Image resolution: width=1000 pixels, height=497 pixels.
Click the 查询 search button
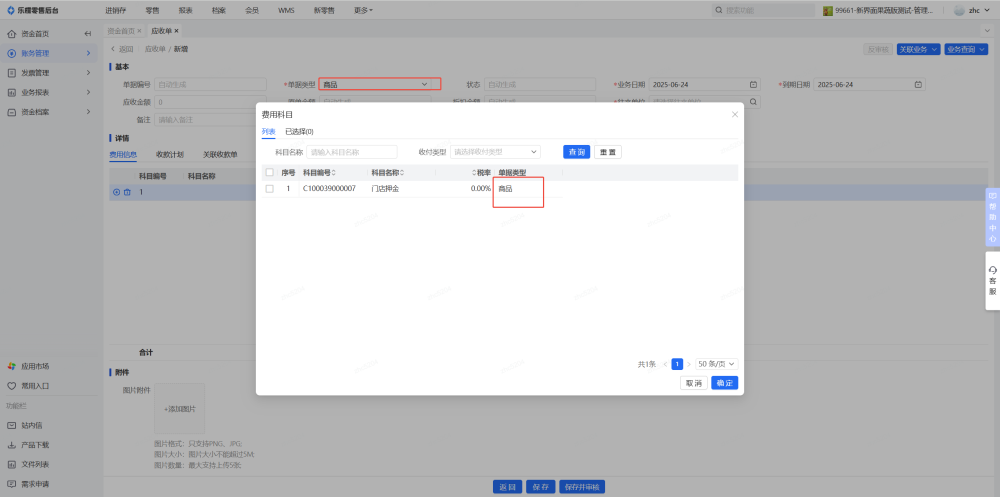coord(575,152)
